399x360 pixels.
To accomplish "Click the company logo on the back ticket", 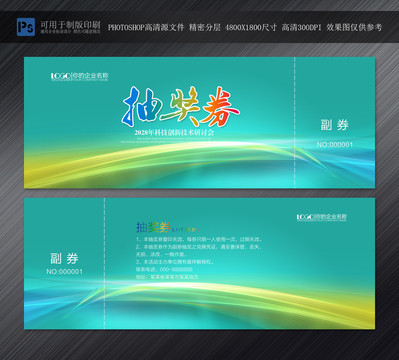I will 322,217.
